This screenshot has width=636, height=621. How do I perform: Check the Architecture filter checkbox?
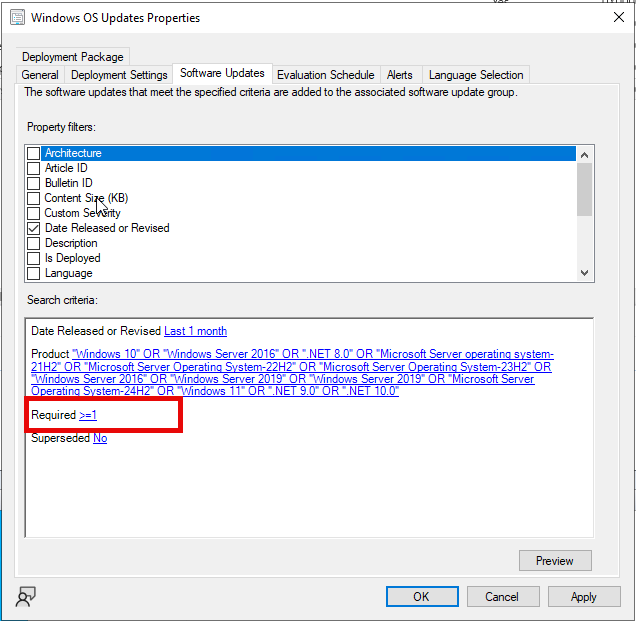click(34, 153)
